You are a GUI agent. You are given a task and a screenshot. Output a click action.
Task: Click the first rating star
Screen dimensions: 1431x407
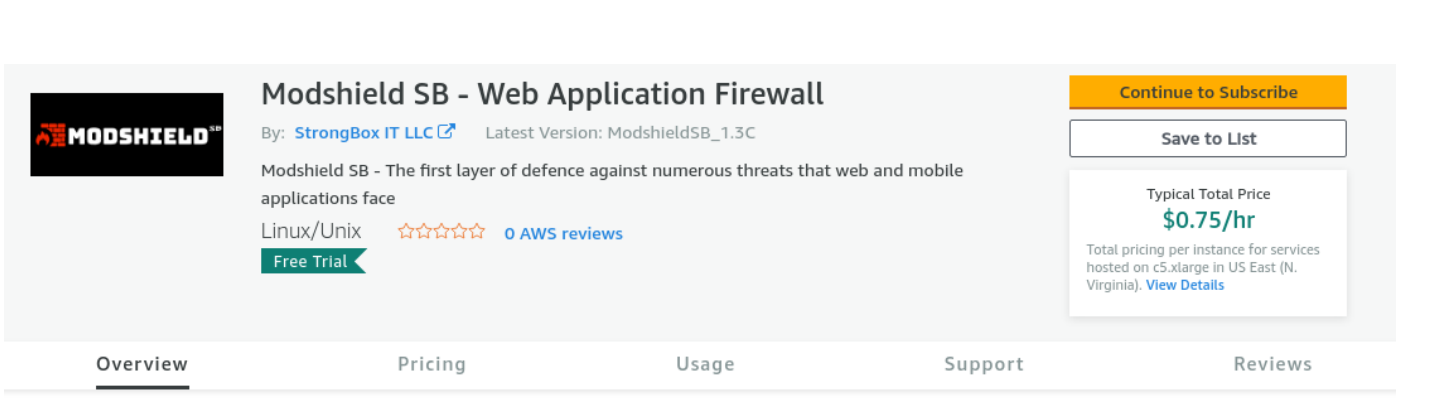click(x=406, y=232)
